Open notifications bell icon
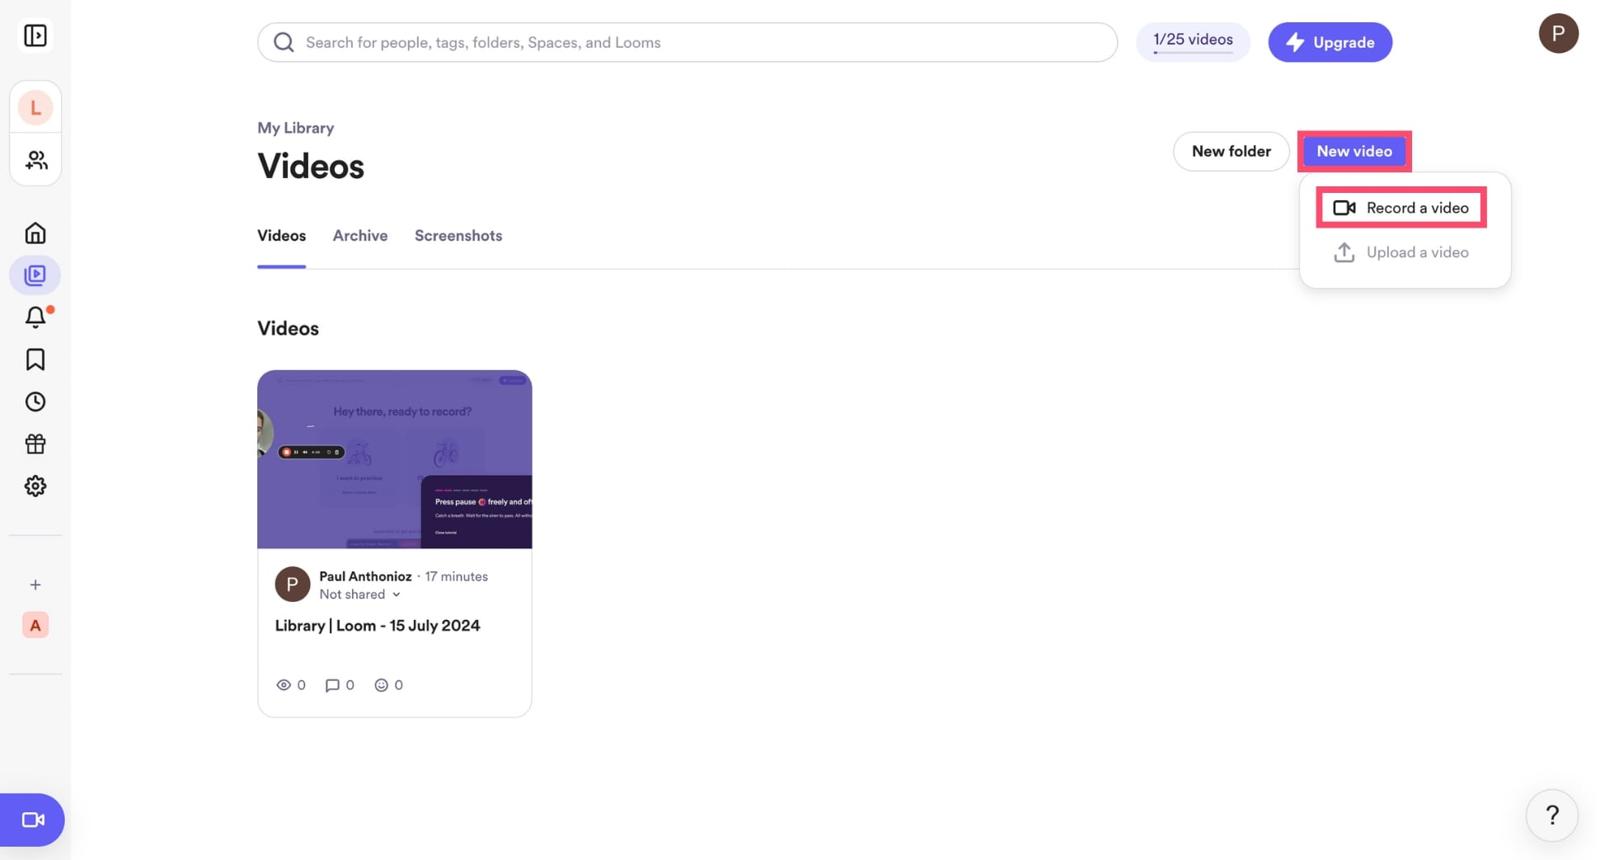The height and width of the screenshot is (860, 1600). 35,317
